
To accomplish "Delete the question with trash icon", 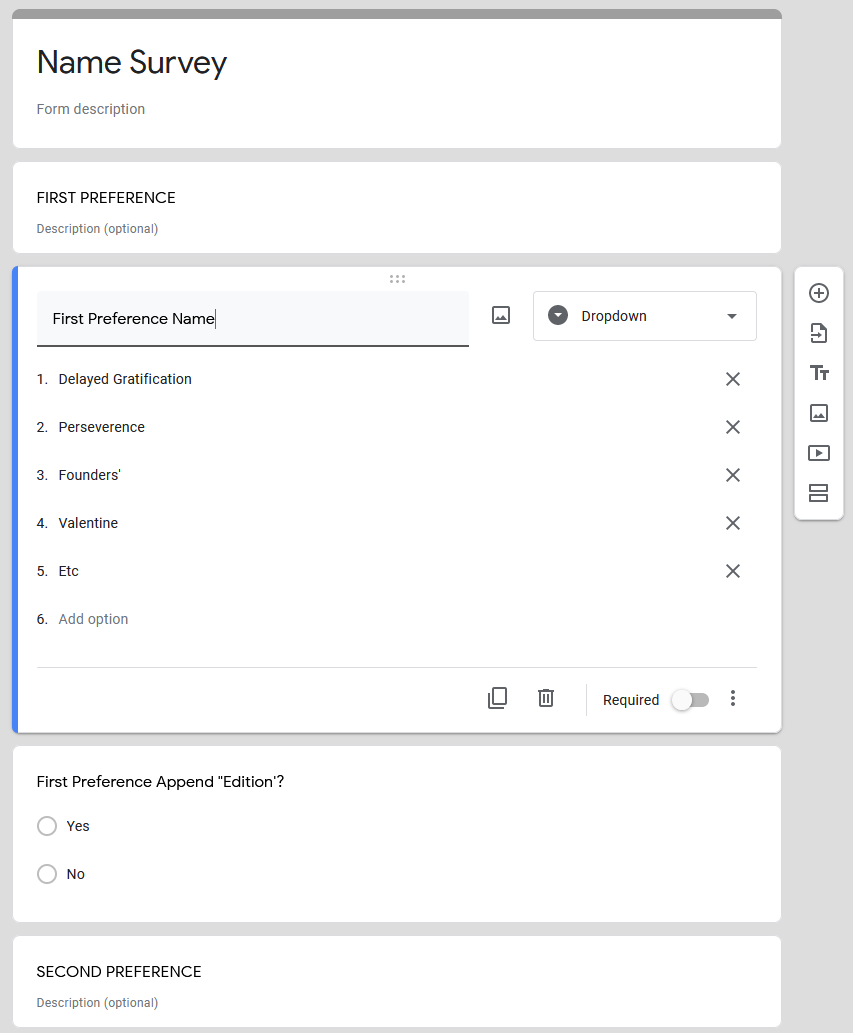I will tap(546, 698).
